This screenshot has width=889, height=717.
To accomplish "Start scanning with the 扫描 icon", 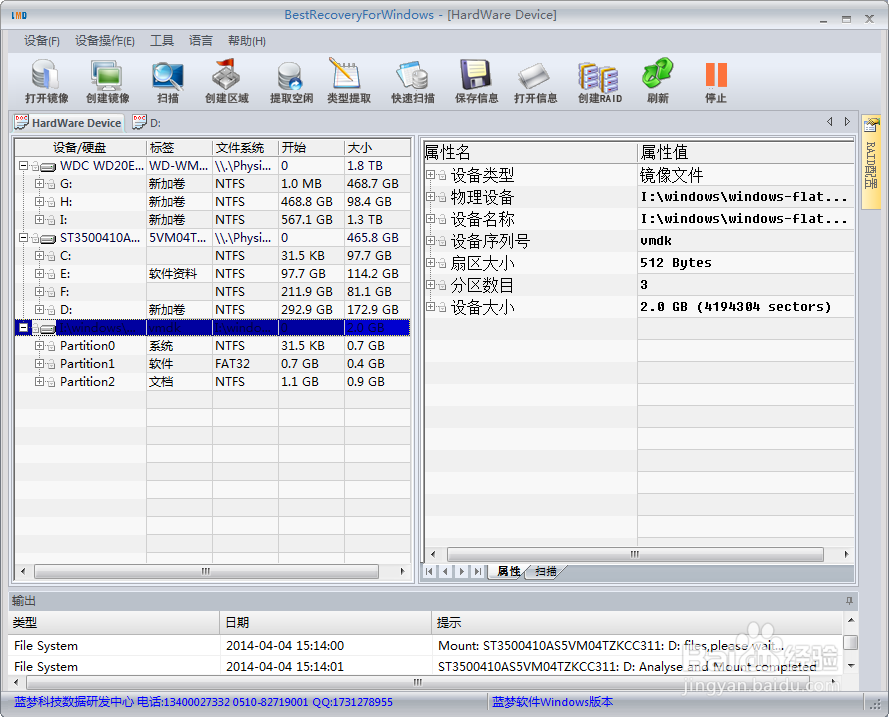I will click(168, 82).
